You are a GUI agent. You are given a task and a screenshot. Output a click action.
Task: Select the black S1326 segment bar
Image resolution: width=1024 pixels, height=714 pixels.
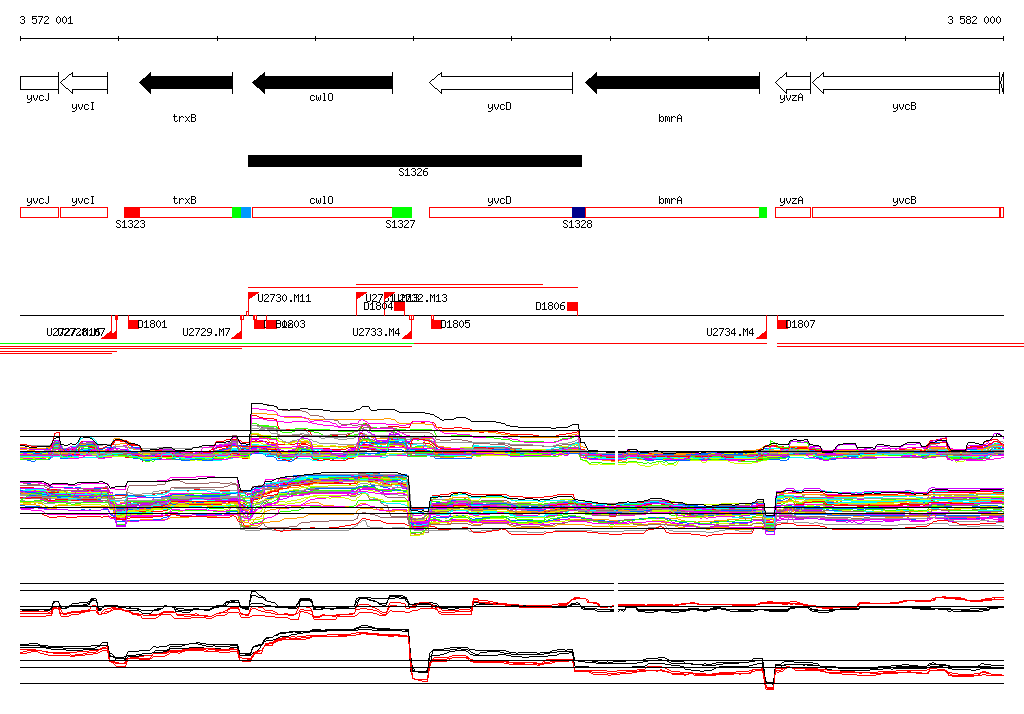pos(415,161)
